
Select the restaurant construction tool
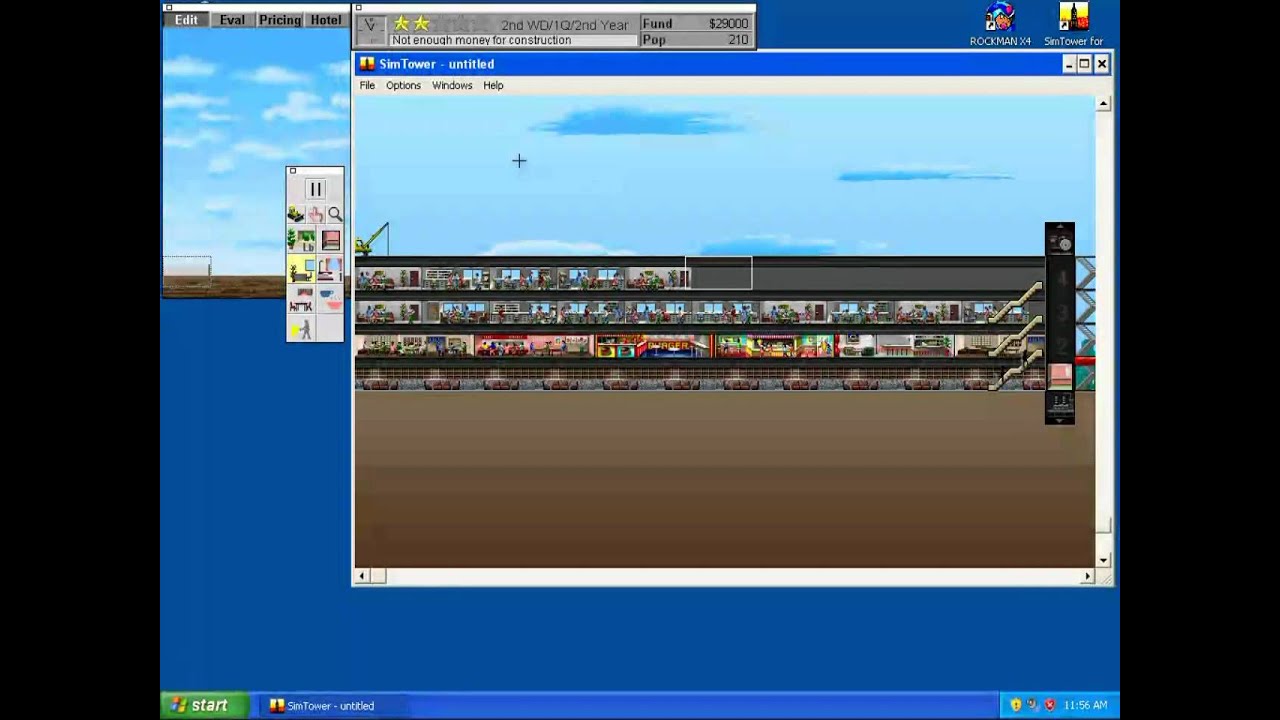tap(301, 300)
